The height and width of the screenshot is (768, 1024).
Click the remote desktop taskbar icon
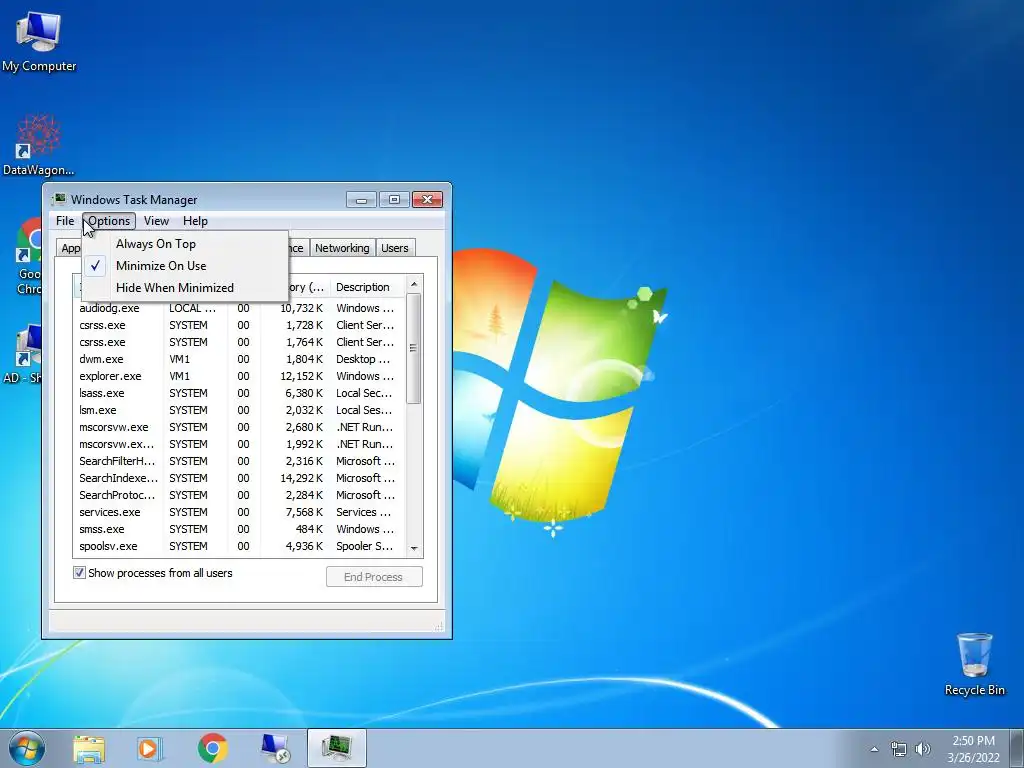click(x=274, y=749)
